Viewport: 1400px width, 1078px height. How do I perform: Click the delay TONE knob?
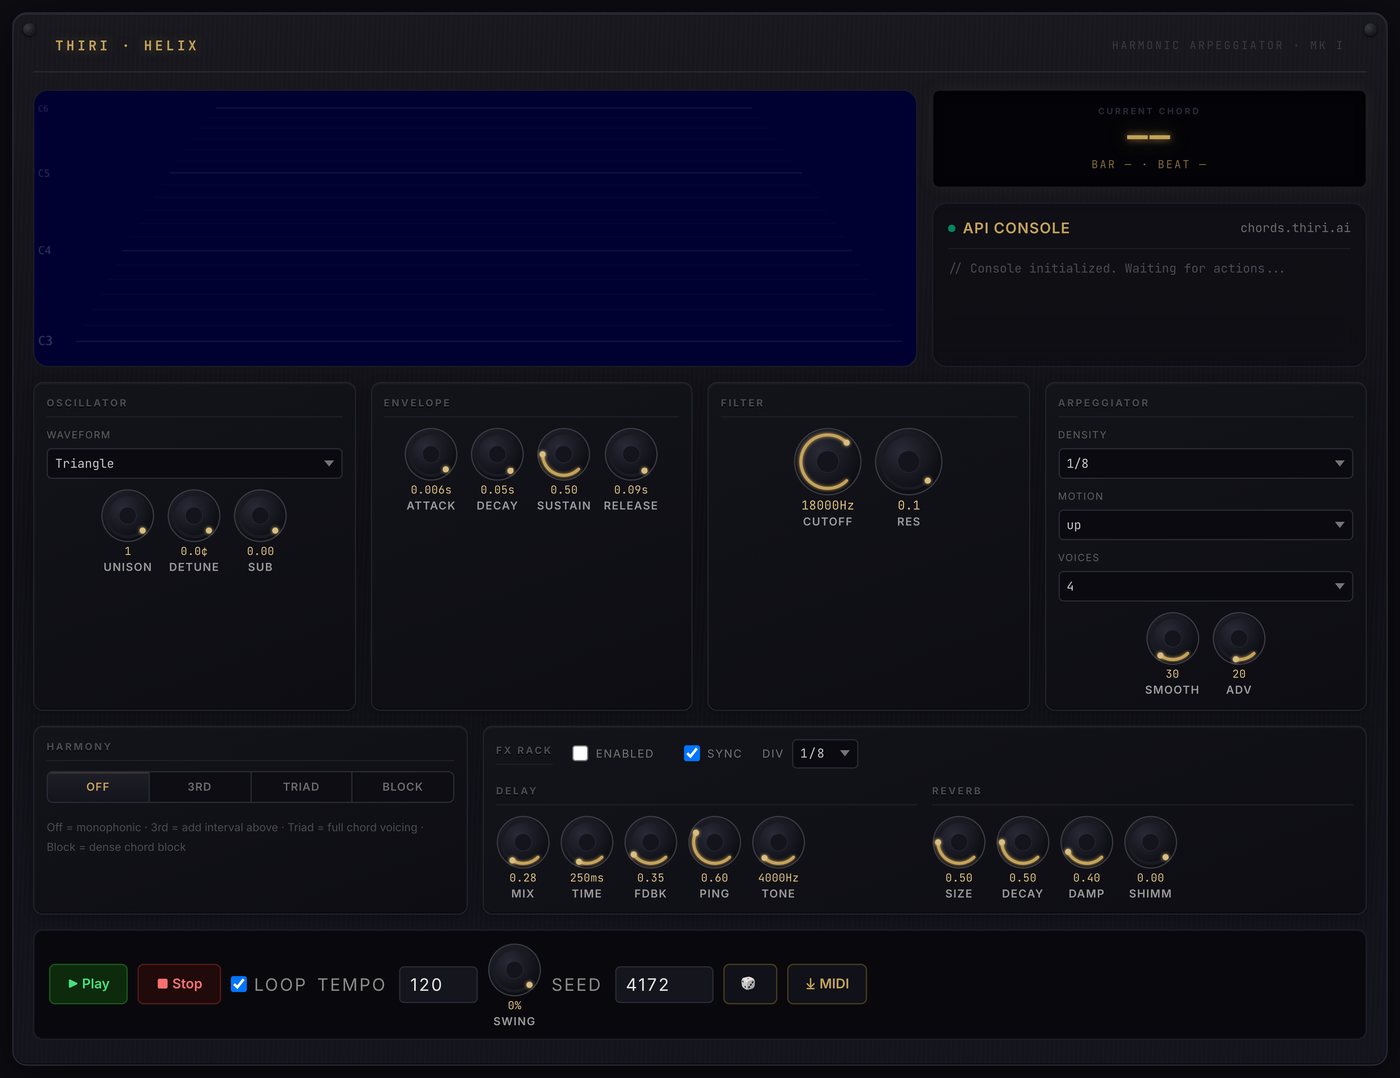click(778, 843)
